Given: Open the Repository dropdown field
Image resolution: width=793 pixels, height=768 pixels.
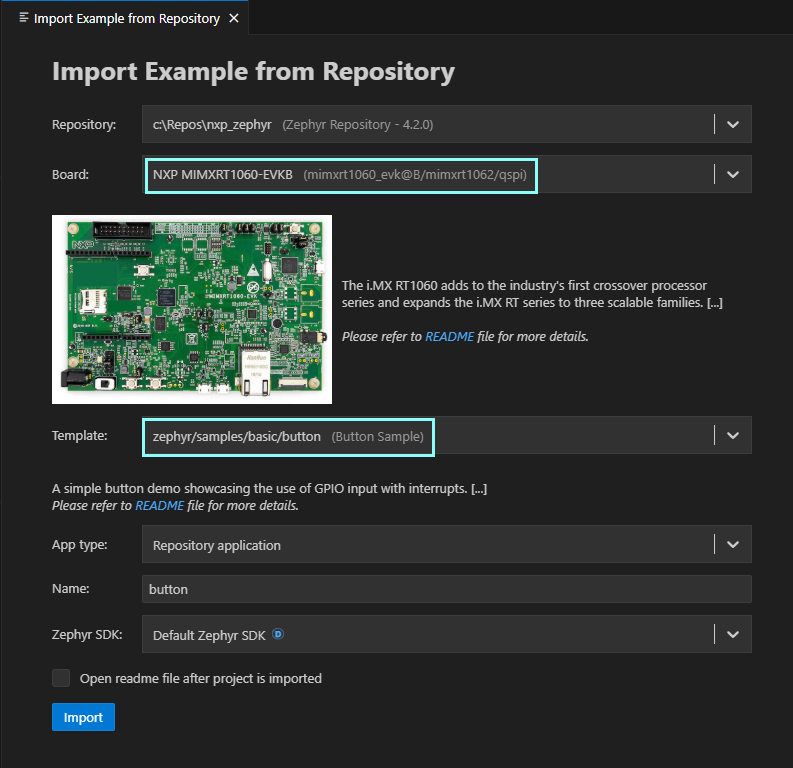Looking at the screenshot, I should [x=447, y=124].
